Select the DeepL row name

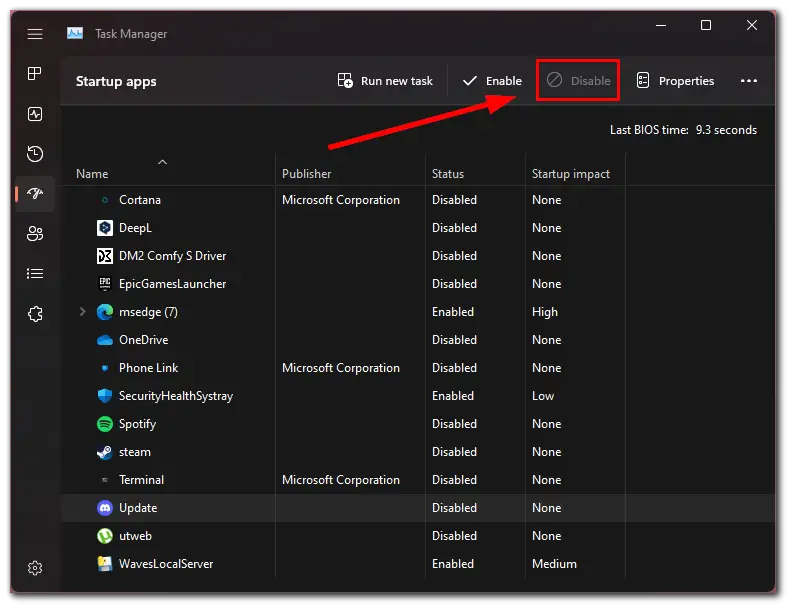pos(135,228)
